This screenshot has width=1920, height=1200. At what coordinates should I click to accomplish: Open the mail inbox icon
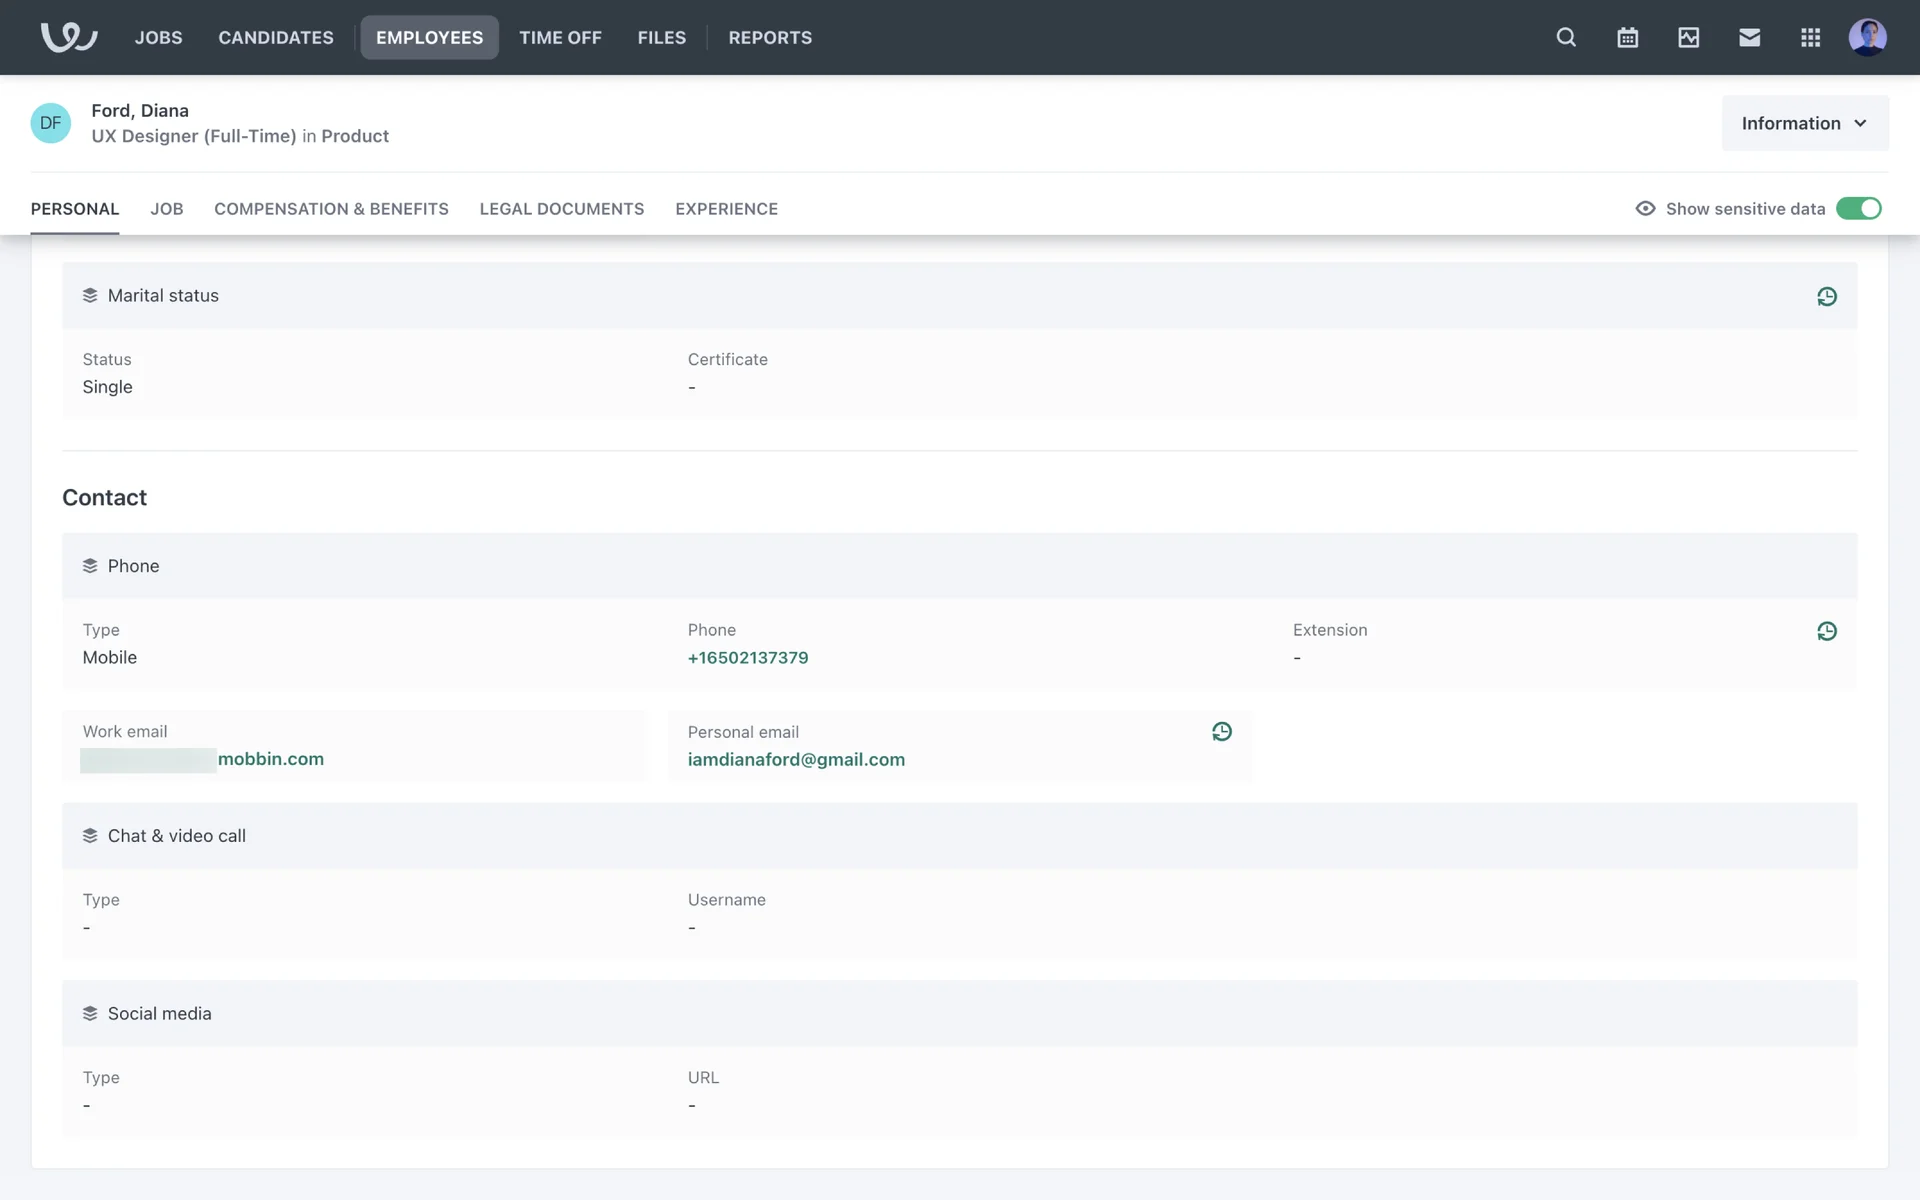coord(1749,37)
